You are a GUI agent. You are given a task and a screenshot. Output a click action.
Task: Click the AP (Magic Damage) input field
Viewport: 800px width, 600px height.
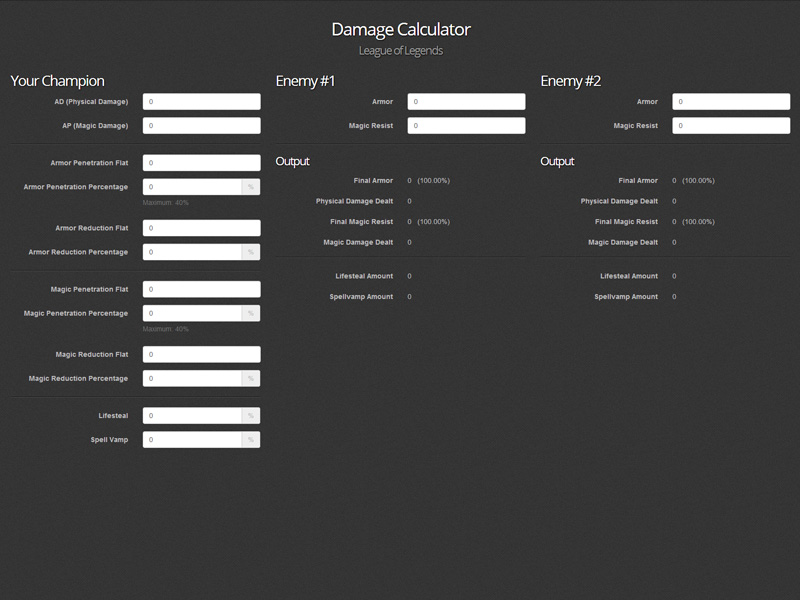pos(202,126)
